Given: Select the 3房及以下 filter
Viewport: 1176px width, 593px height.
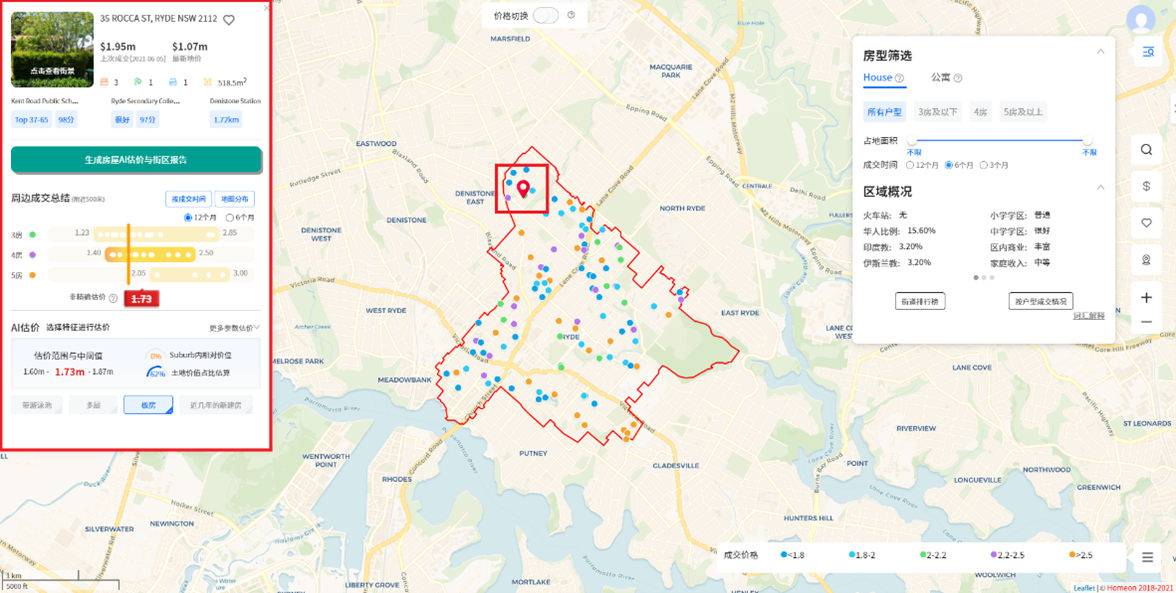Looking at the screenshot, I should tap(938, 112).
